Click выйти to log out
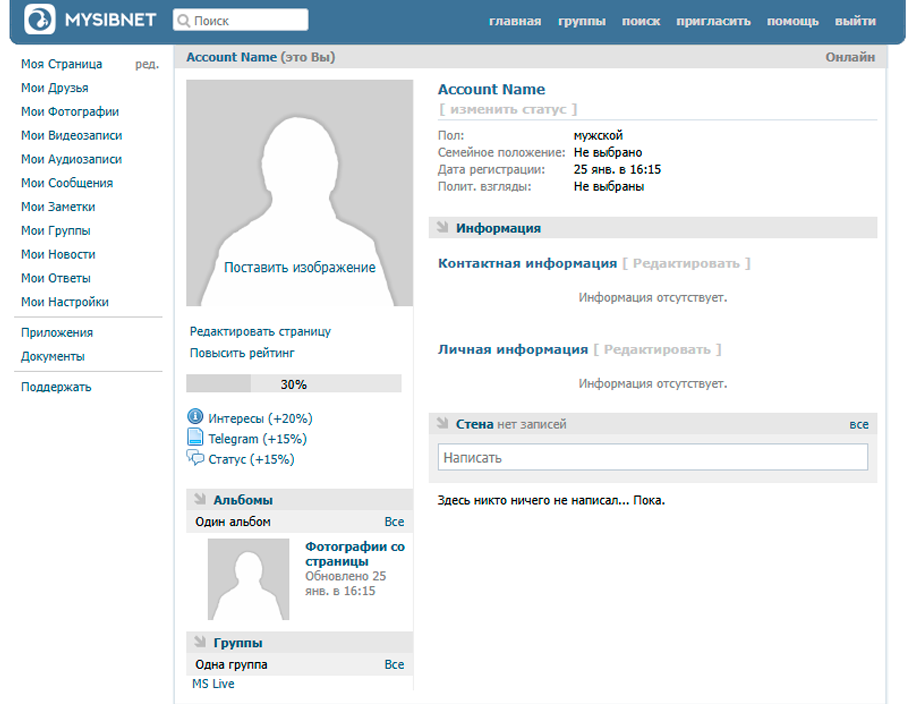This screenshot has height=704, width=917. (x=855, y=21)
